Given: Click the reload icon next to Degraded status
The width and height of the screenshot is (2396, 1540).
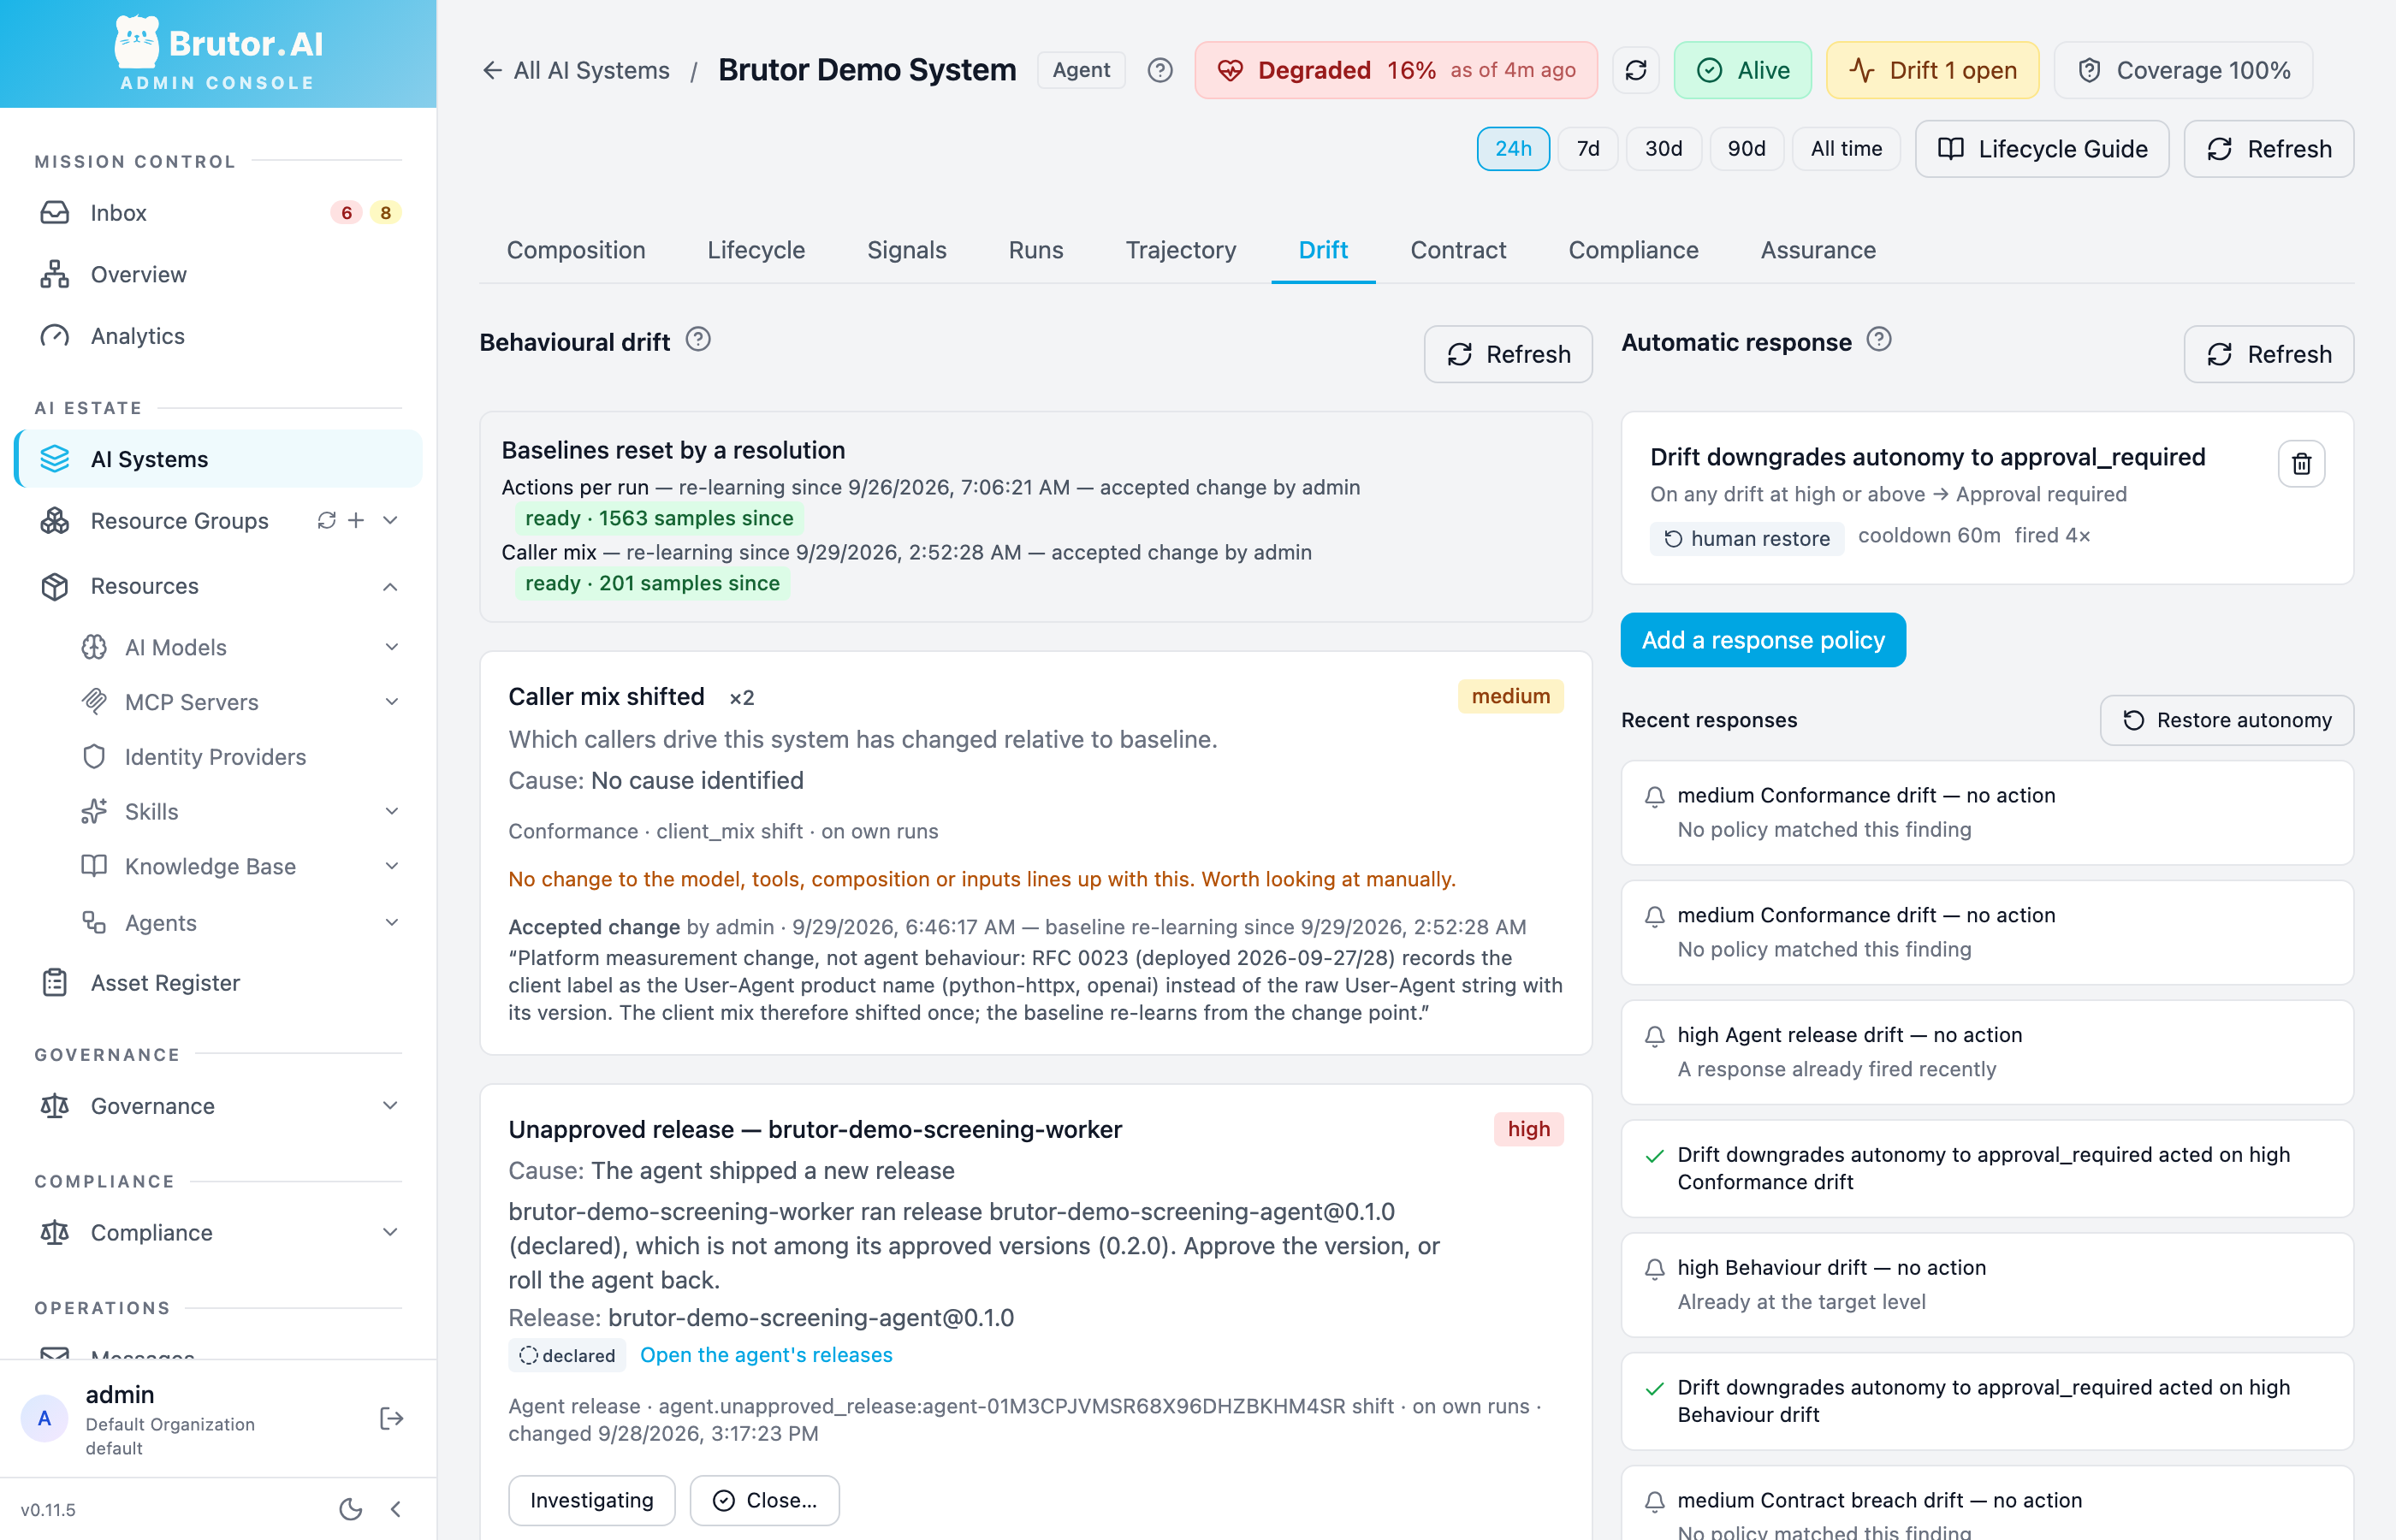Looking at the screenshot, I should tap(1636, 70).
